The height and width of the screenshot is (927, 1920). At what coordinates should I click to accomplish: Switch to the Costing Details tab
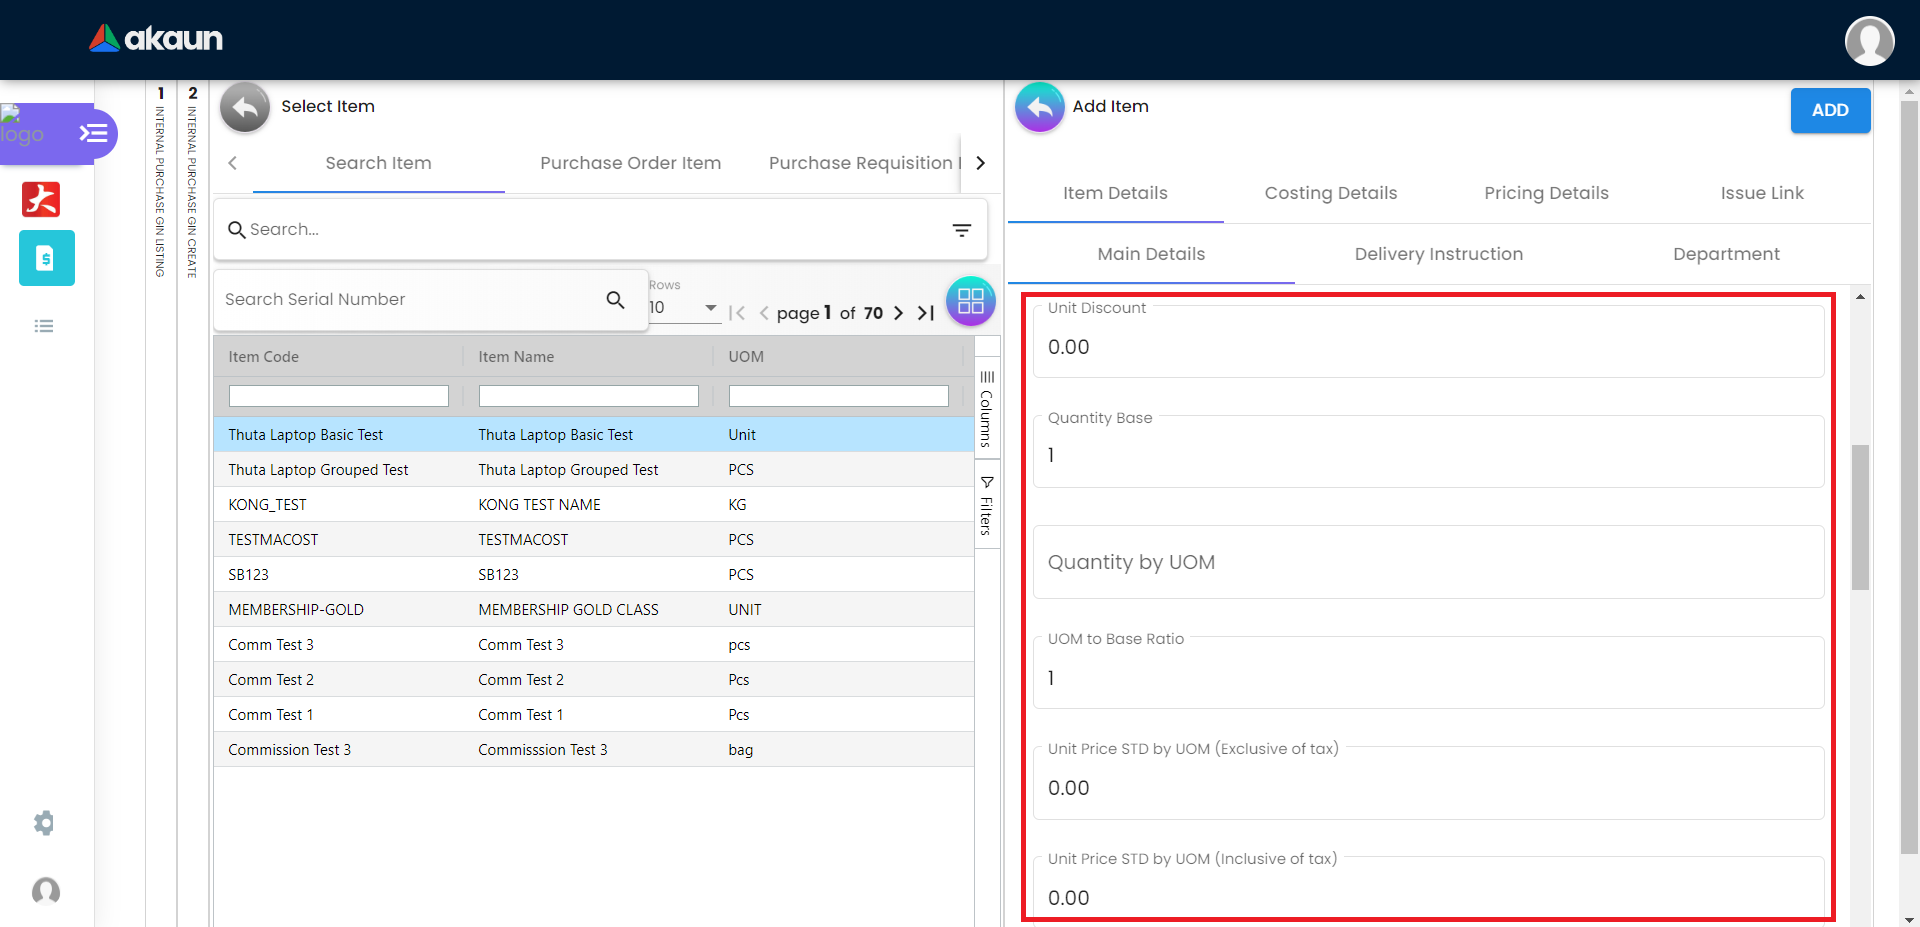[x=1330, y=193]
